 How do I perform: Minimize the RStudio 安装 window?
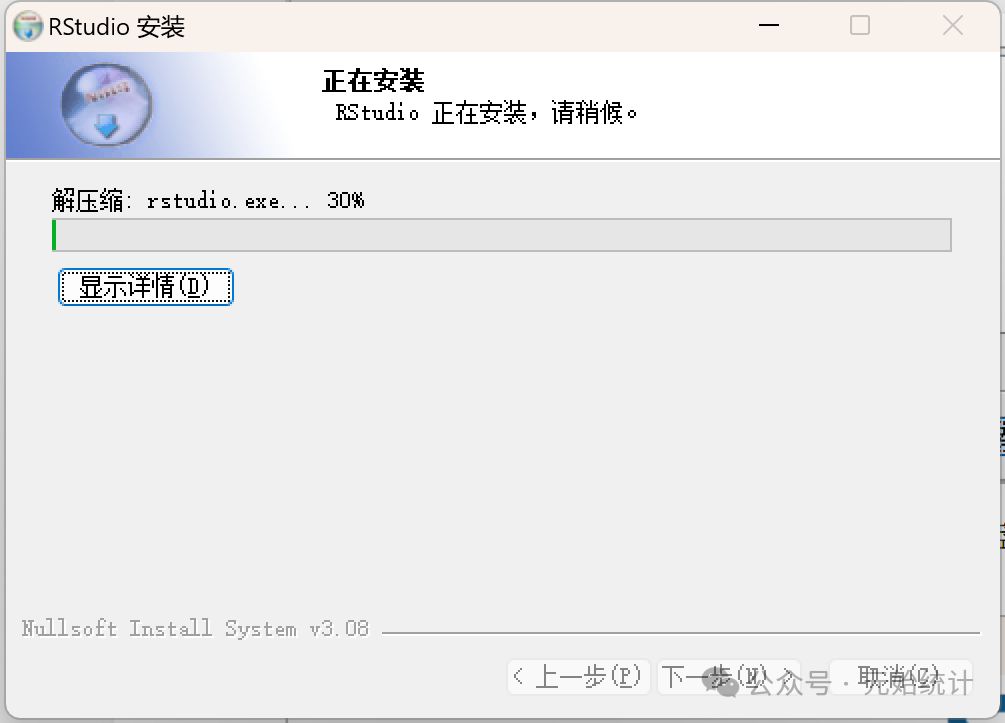click(x=768, y=26)
